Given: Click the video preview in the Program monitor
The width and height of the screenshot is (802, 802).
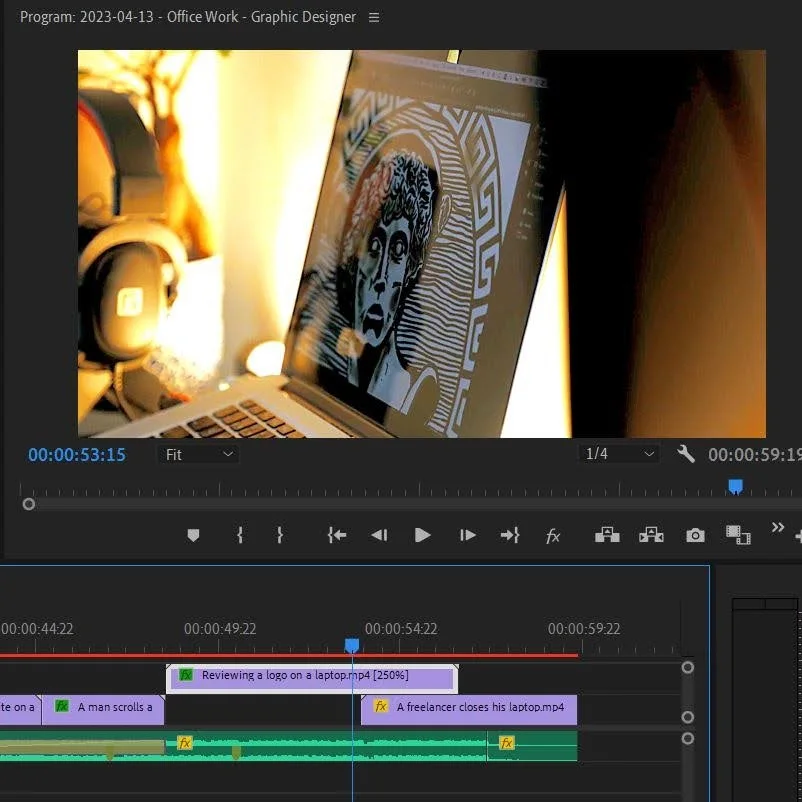Looking at the screenshot, I should [421, 243].
